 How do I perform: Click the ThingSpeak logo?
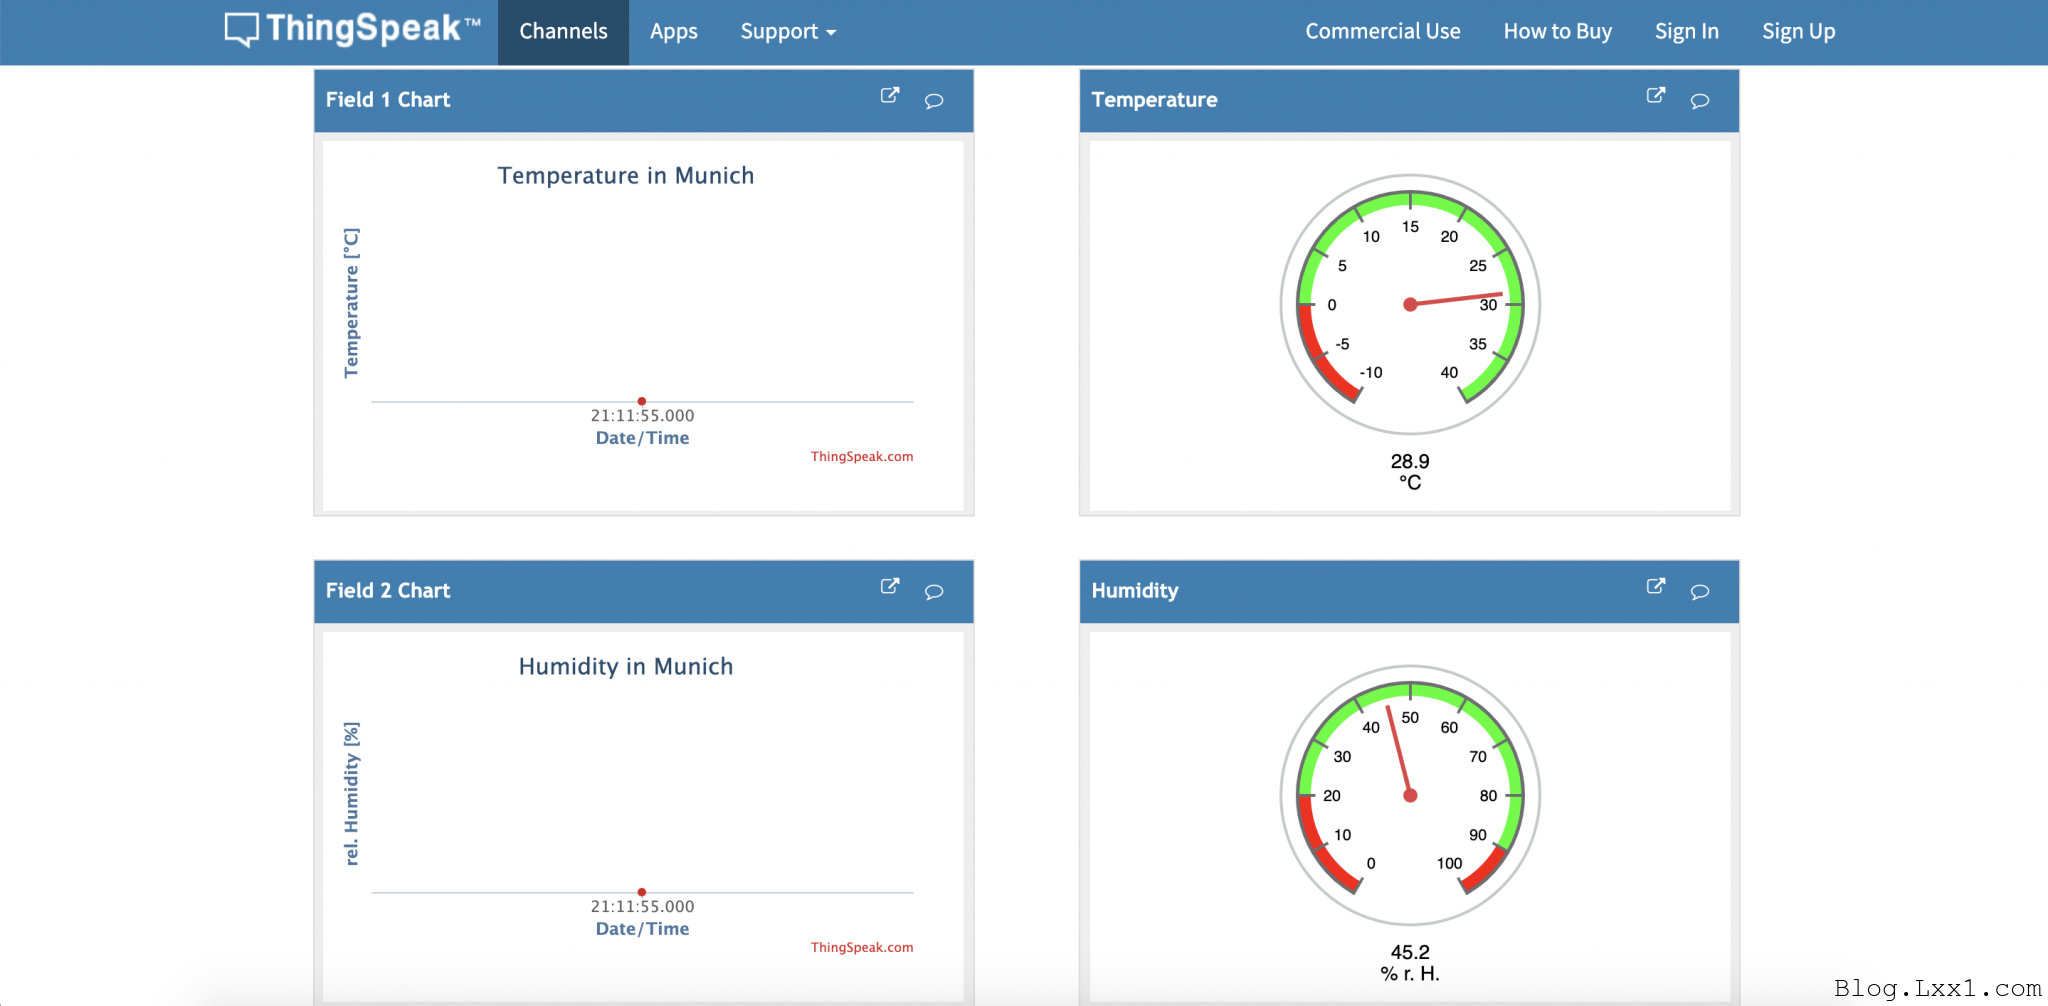[352, 29]
